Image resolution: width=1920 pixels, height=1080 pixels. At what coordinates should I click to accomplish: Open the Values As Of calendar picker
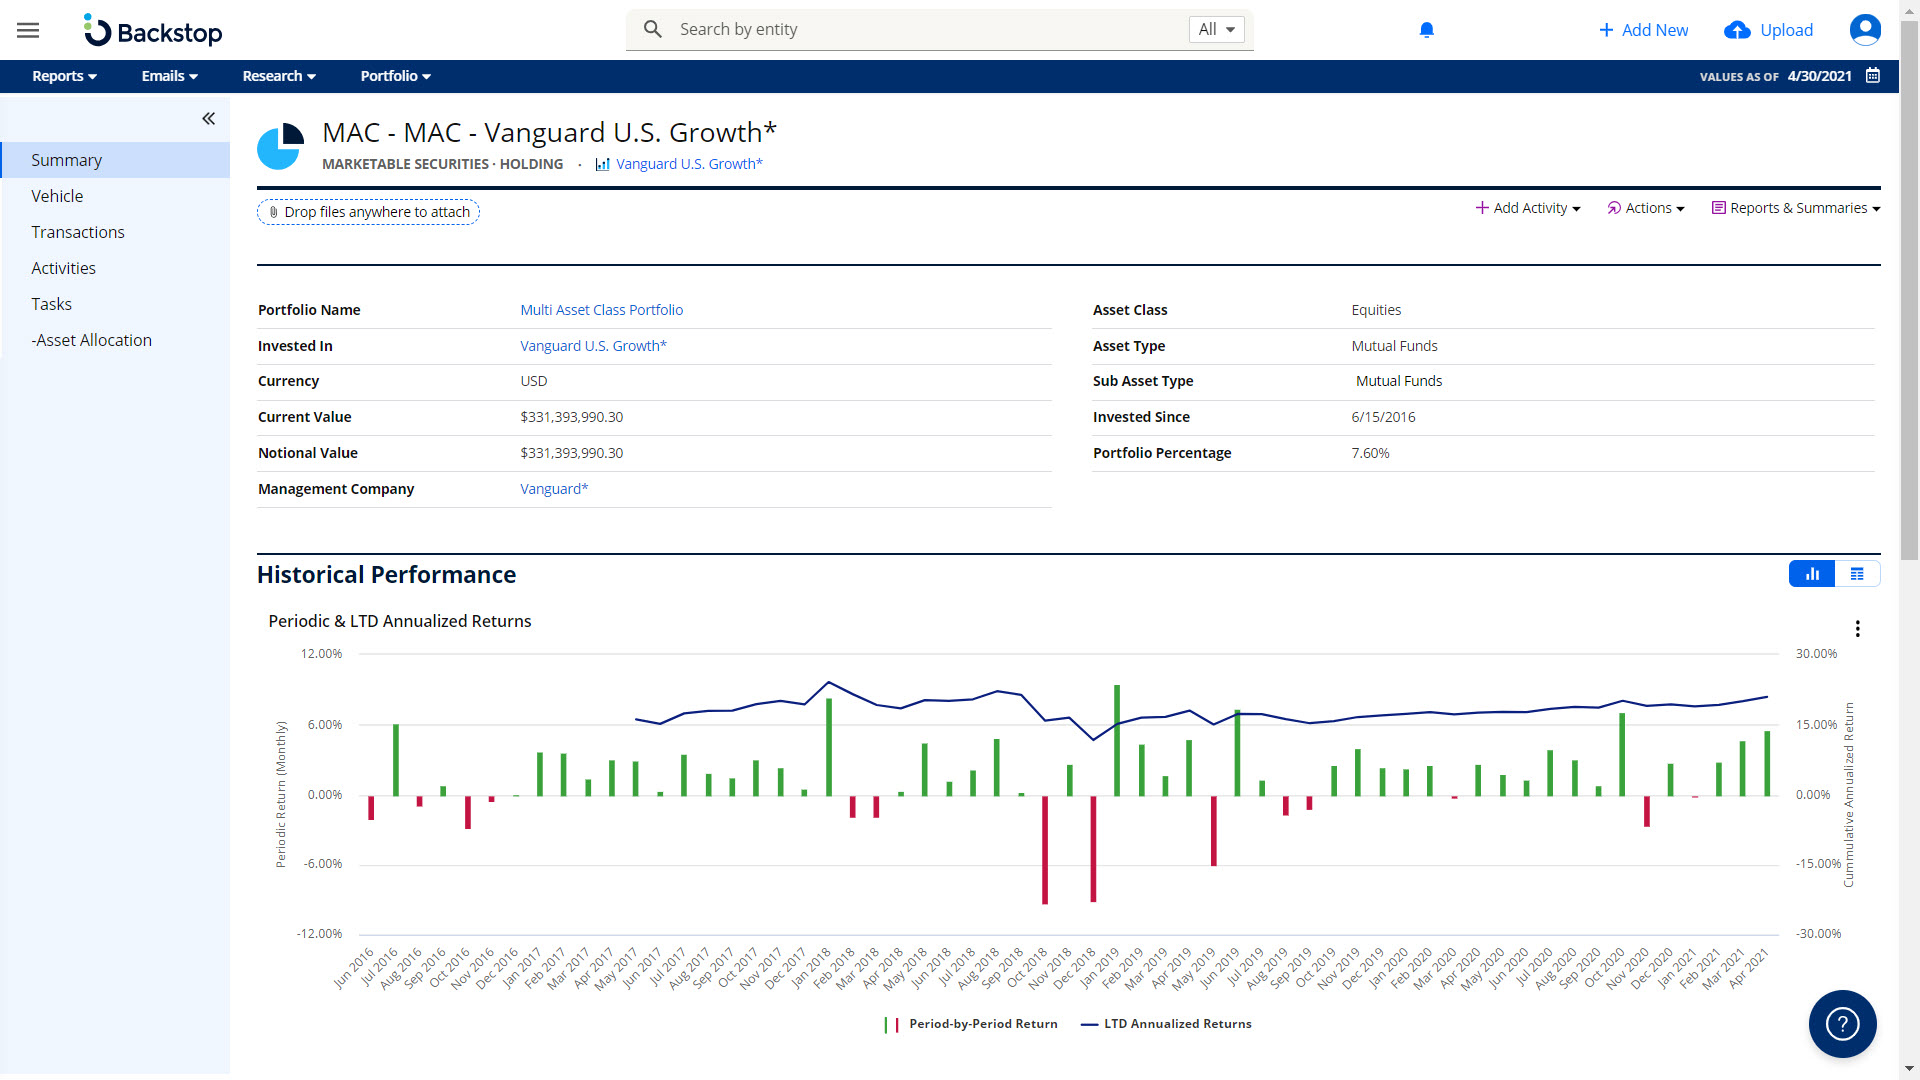click(x=1872, y=76)
